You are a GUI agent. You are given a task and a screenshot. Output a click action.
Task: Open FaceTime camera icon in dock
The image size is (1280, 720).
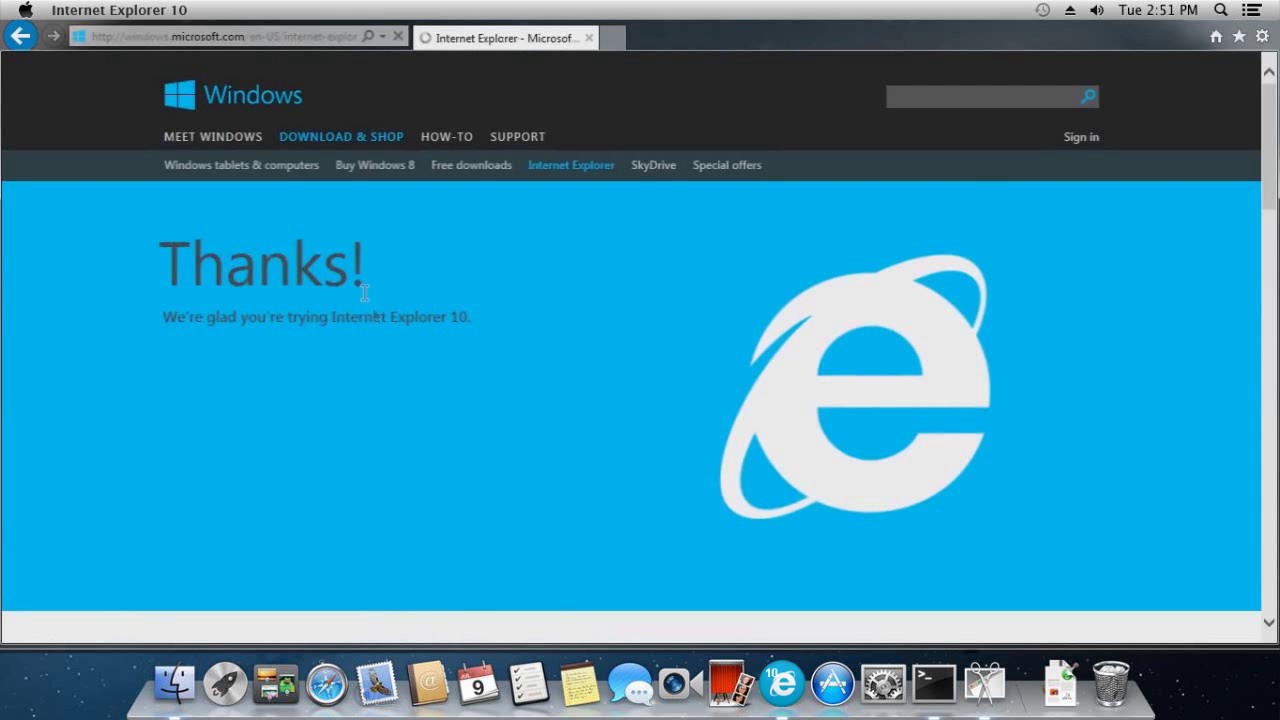pos(680,684)
